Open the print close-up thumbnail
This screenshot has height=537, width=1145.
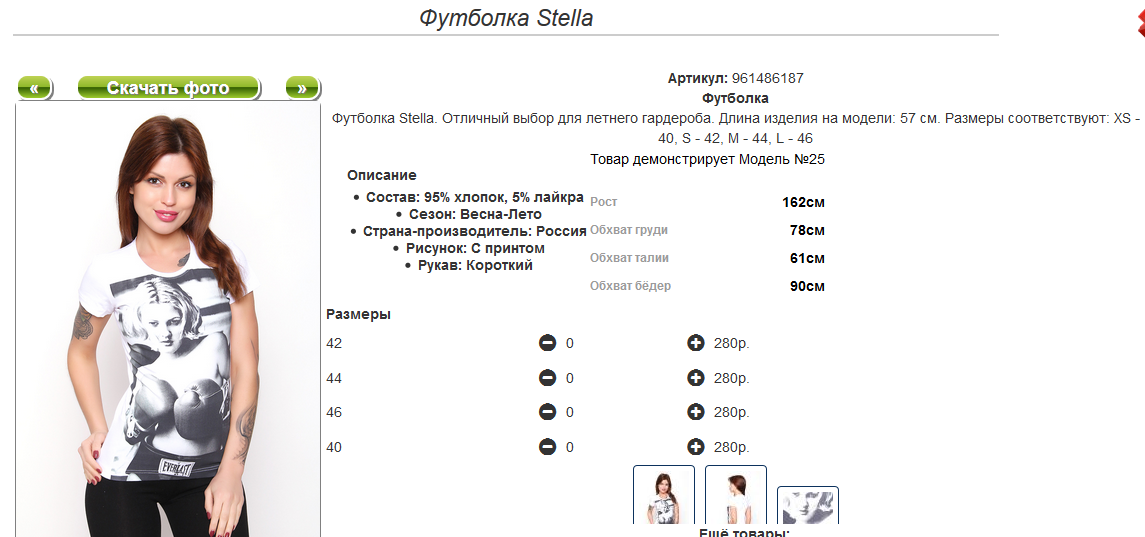tap(808, 506)
